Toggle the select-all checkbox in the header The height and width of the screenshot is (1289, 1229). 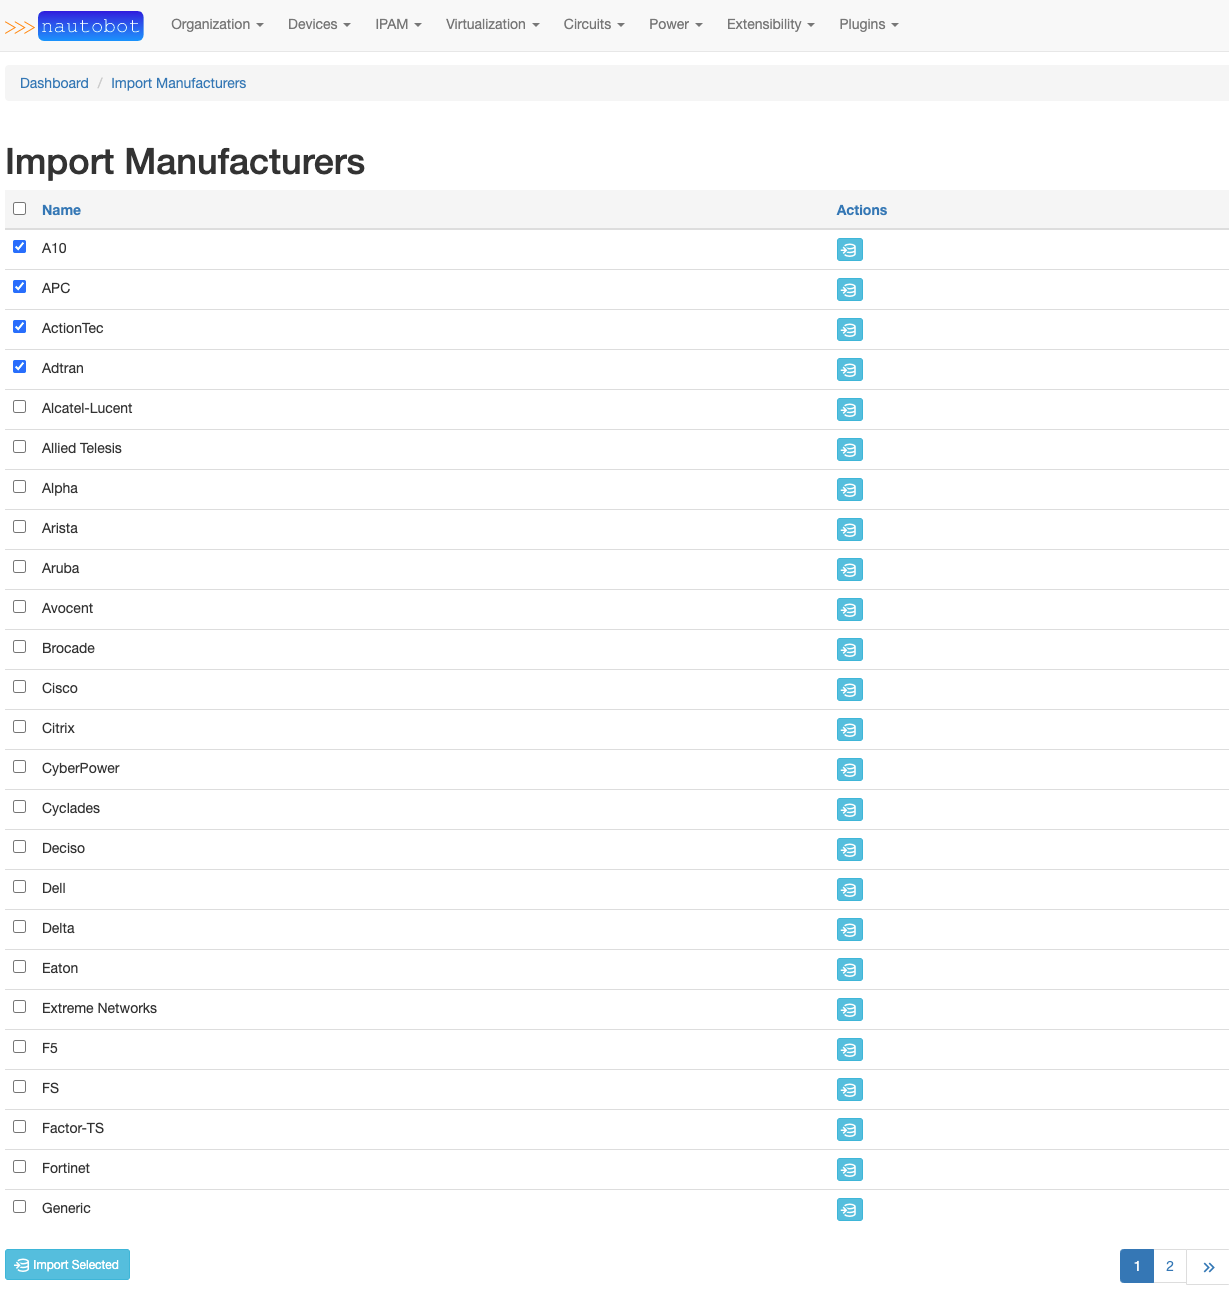[19, 208]
